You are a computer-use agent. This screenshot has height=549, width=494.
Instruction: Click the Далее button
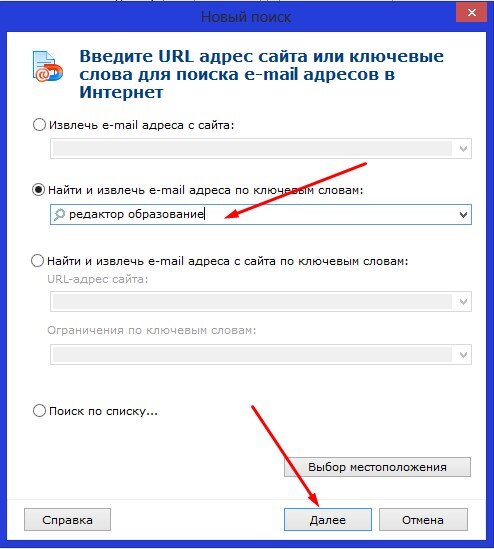tap(328, 520)
